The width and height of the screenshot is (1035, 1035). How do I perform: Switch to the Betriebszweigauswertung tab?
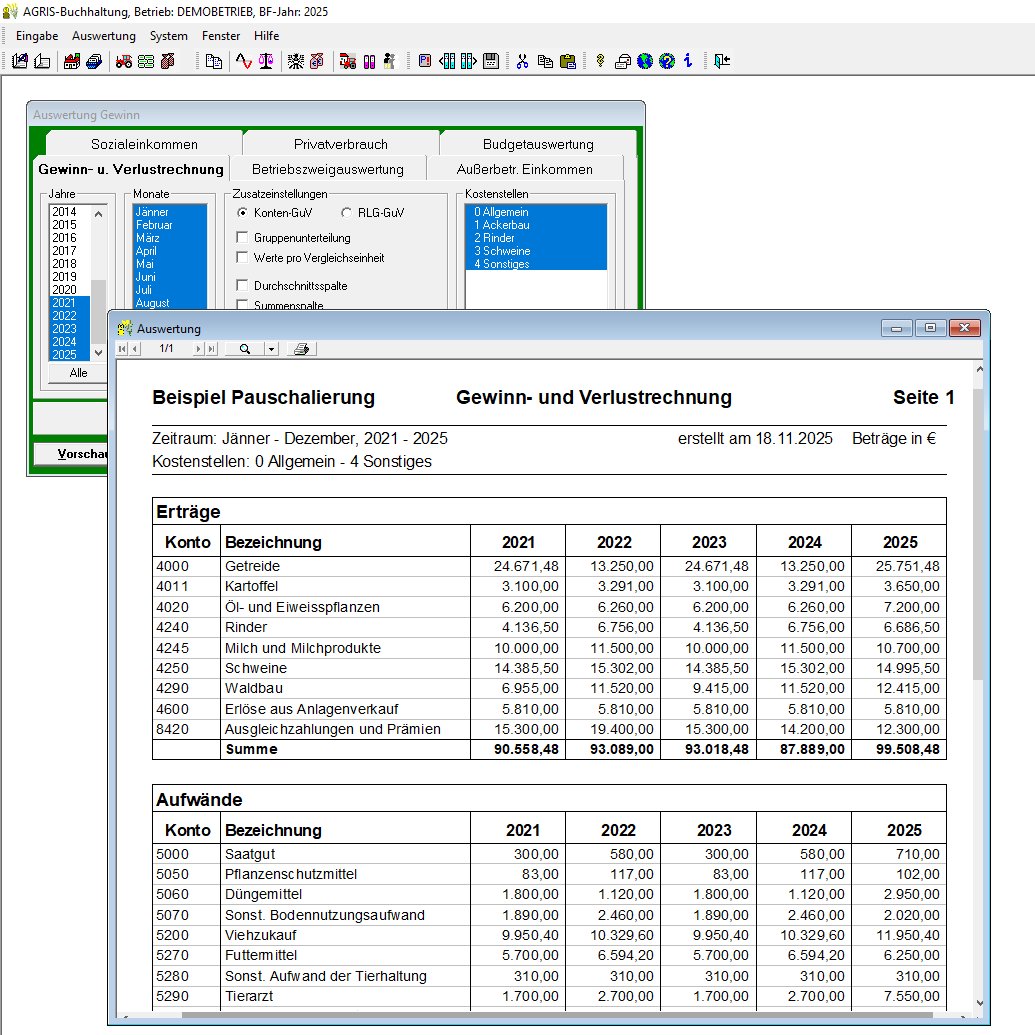click(x=327, y=169)
